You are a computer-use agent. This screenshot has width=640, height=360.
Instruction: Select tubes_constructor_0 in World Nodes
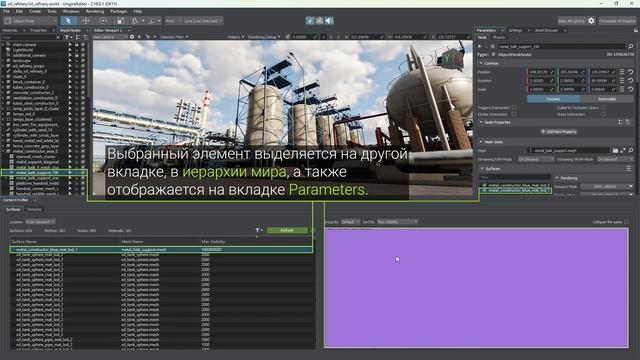pos(31,87)
